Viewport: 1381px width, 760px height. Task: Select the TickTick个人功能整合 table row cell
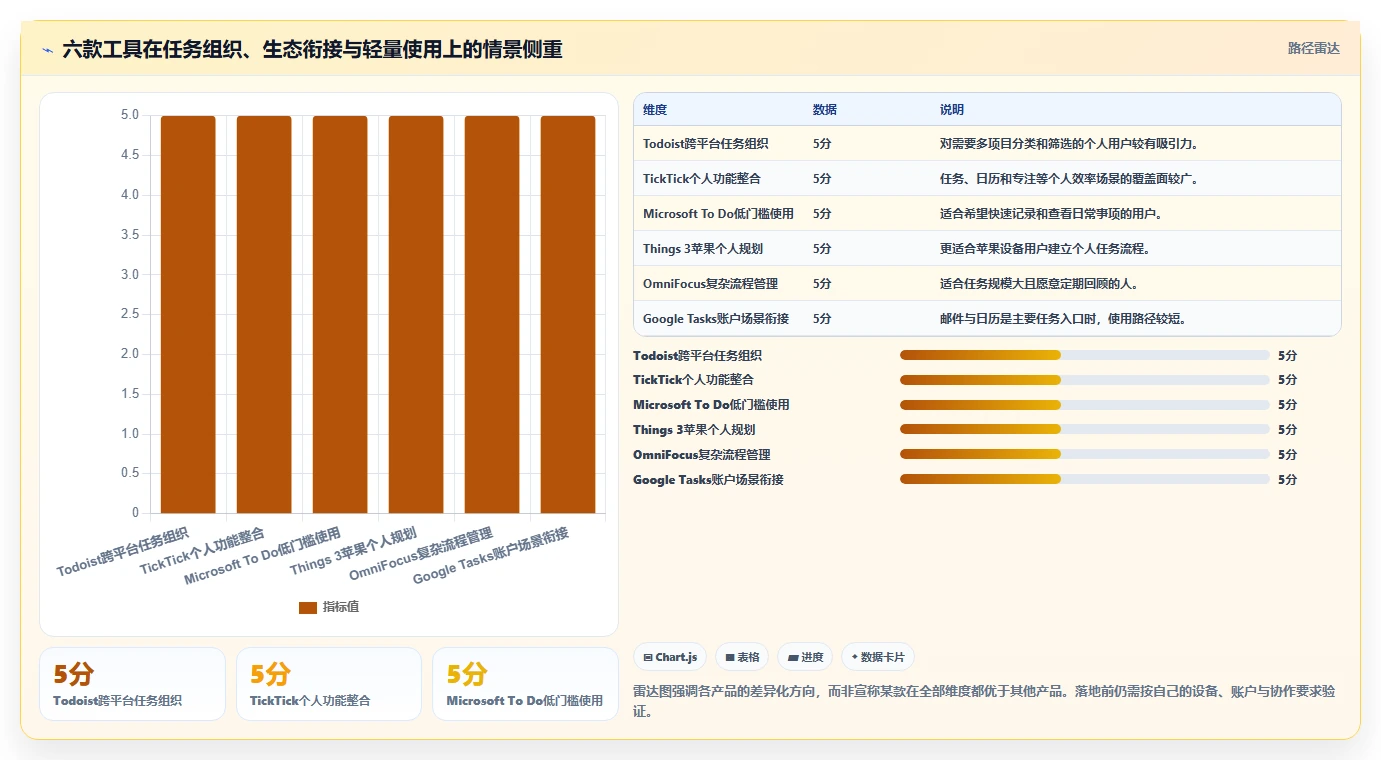[702, 179]
